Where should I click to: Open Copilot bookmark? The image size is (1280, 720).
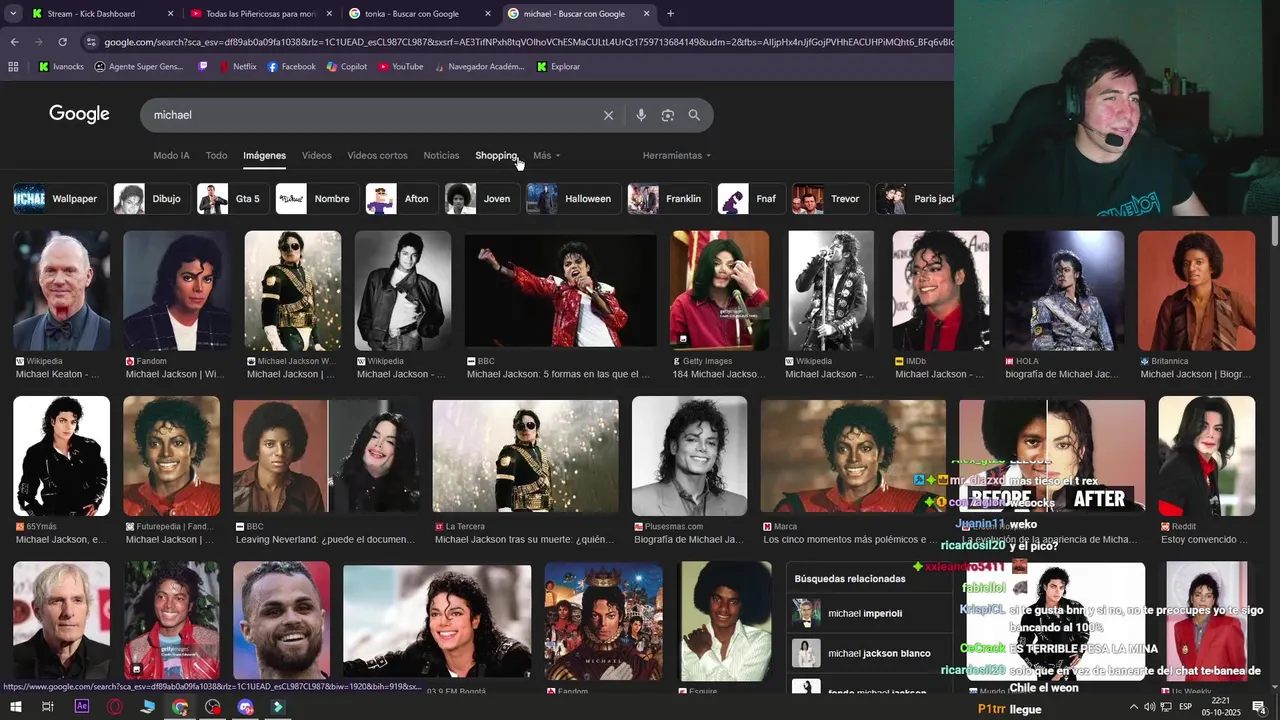pos(347,67)
